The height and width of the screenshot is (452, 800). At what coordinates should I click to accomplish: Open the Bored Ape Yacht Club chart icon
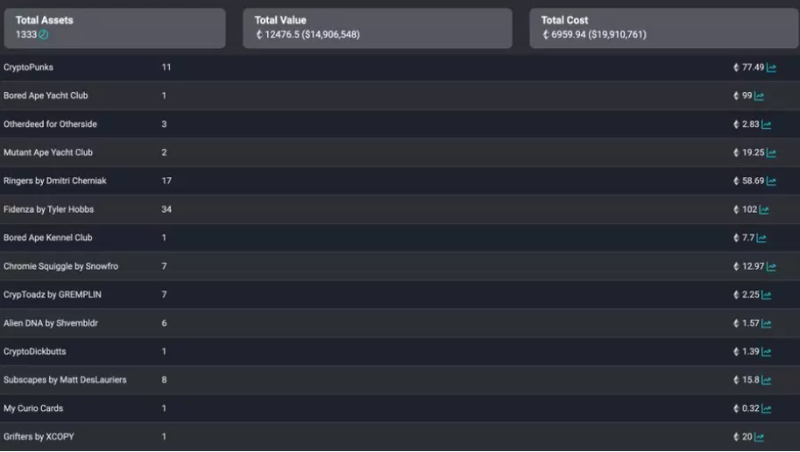click(759, 96)
